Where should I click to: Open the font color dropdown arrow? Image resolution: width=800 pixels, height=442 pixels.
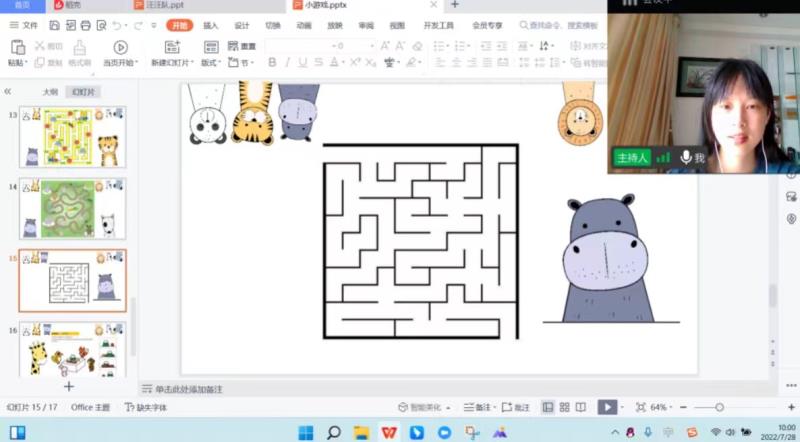[341, 63]
